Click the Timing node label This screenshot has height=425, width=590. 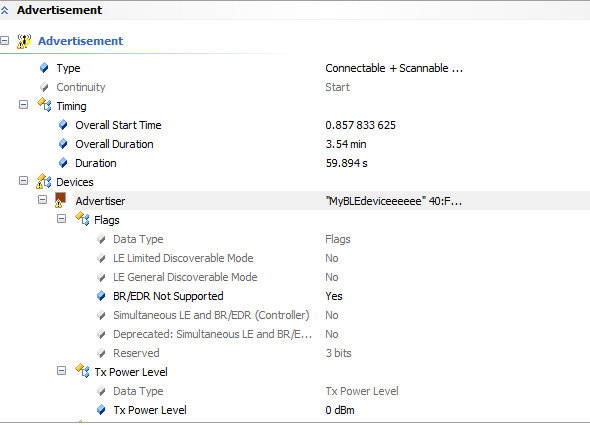[x=71, y=106]
